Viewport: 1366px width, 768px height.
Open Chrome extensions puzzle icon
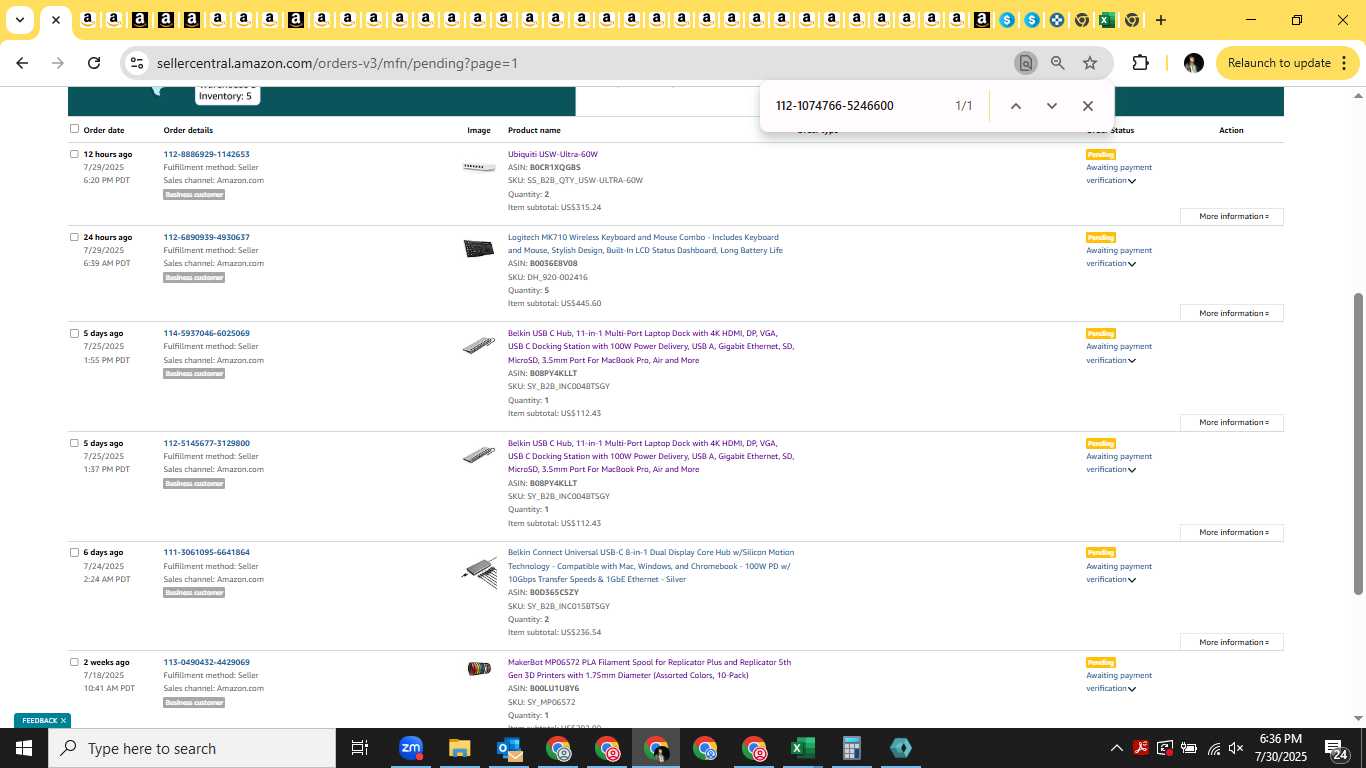click(x=1140, y=63)
